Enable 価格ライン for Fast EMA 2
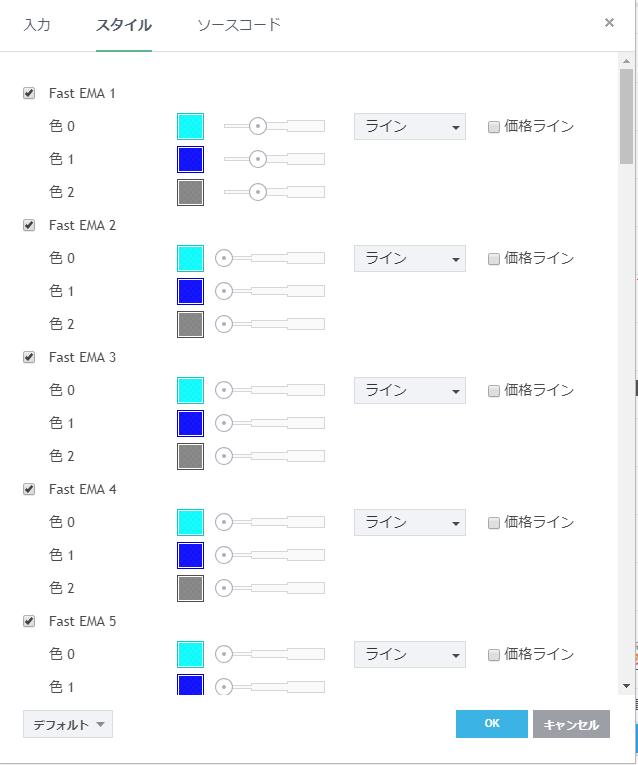The height and width of the screenshot is (765, 638). (x=494, y=258)
